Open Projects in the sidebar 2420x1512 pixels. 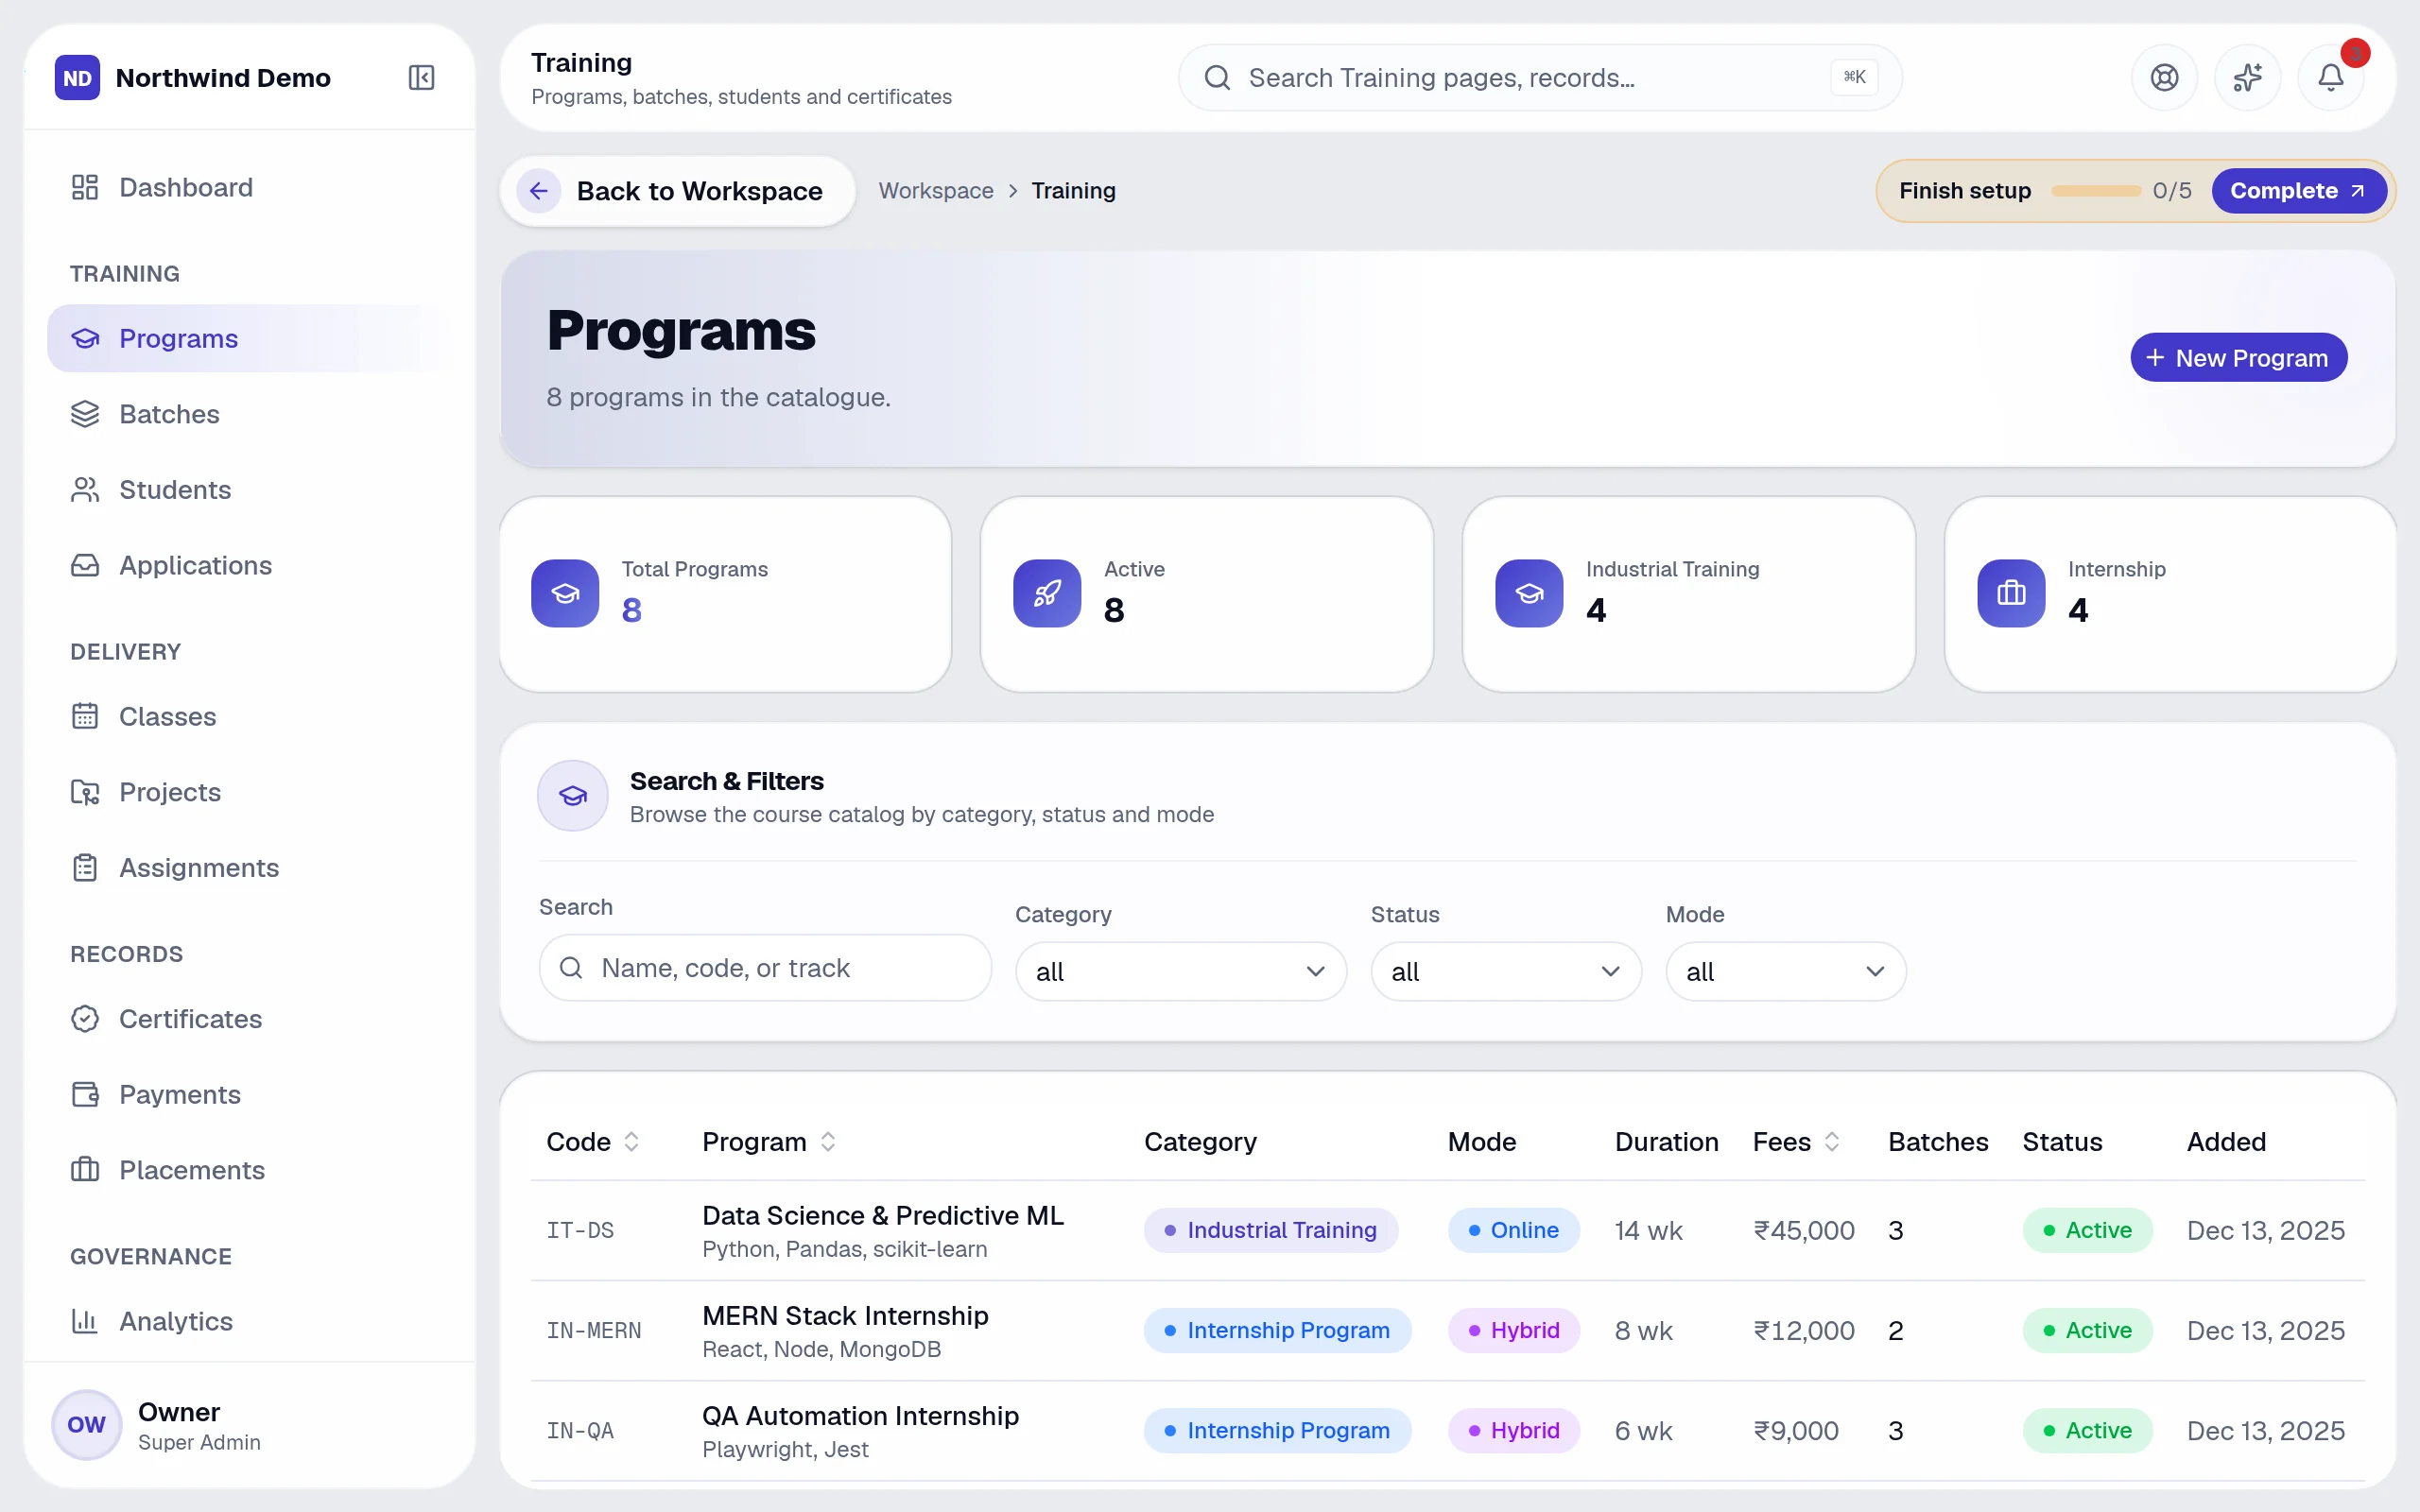tap(248, 792)
